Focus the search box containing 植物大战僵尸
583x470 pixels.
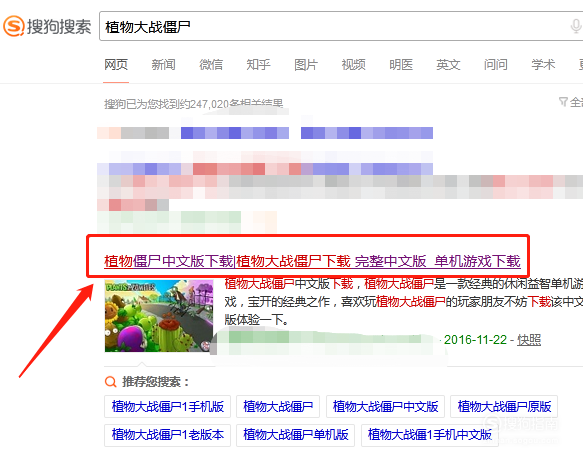click(341, 26)
